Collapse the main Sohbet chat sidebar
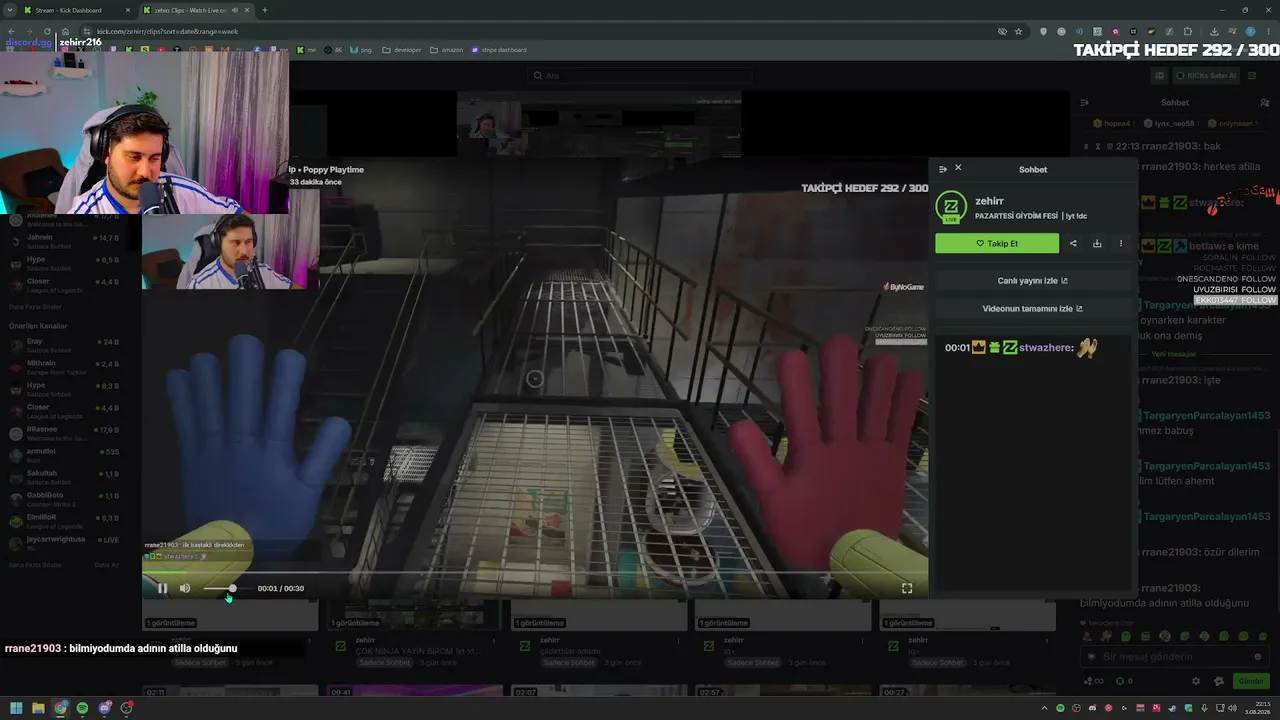1280x720 pixels. (1085, 102)
